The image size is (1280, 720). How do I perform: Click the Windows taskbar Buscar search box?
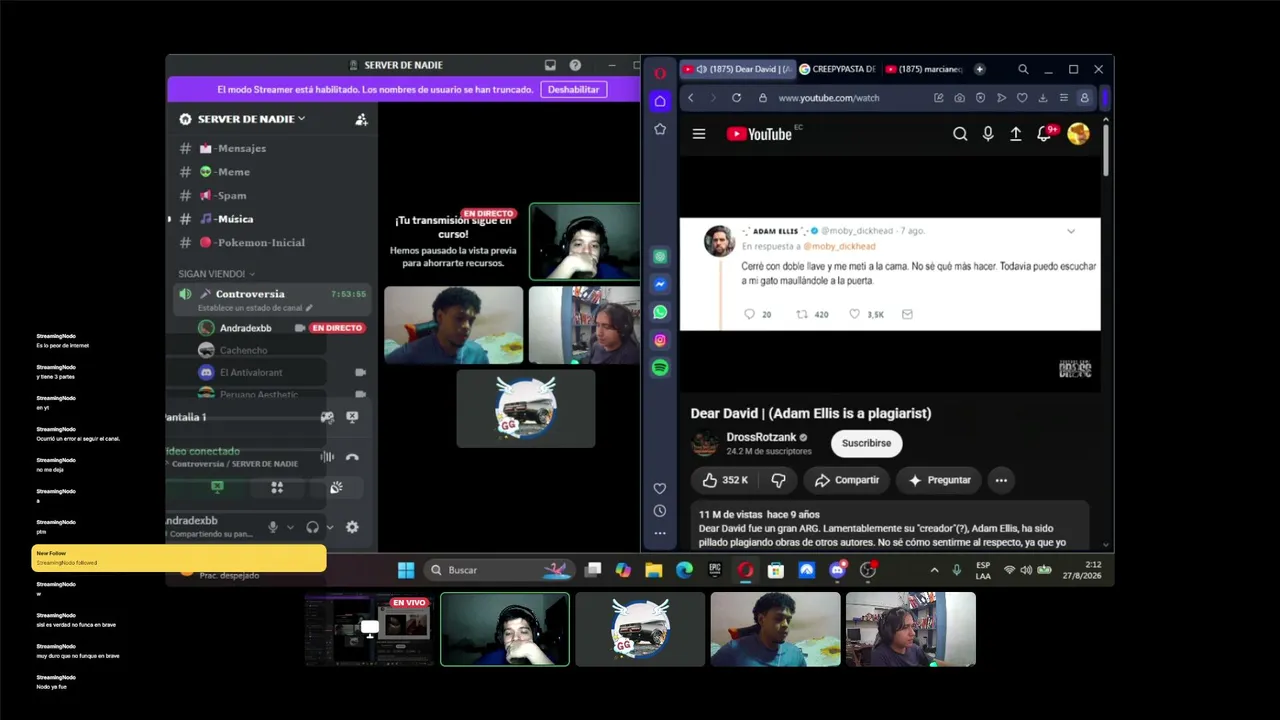point(500,570)
